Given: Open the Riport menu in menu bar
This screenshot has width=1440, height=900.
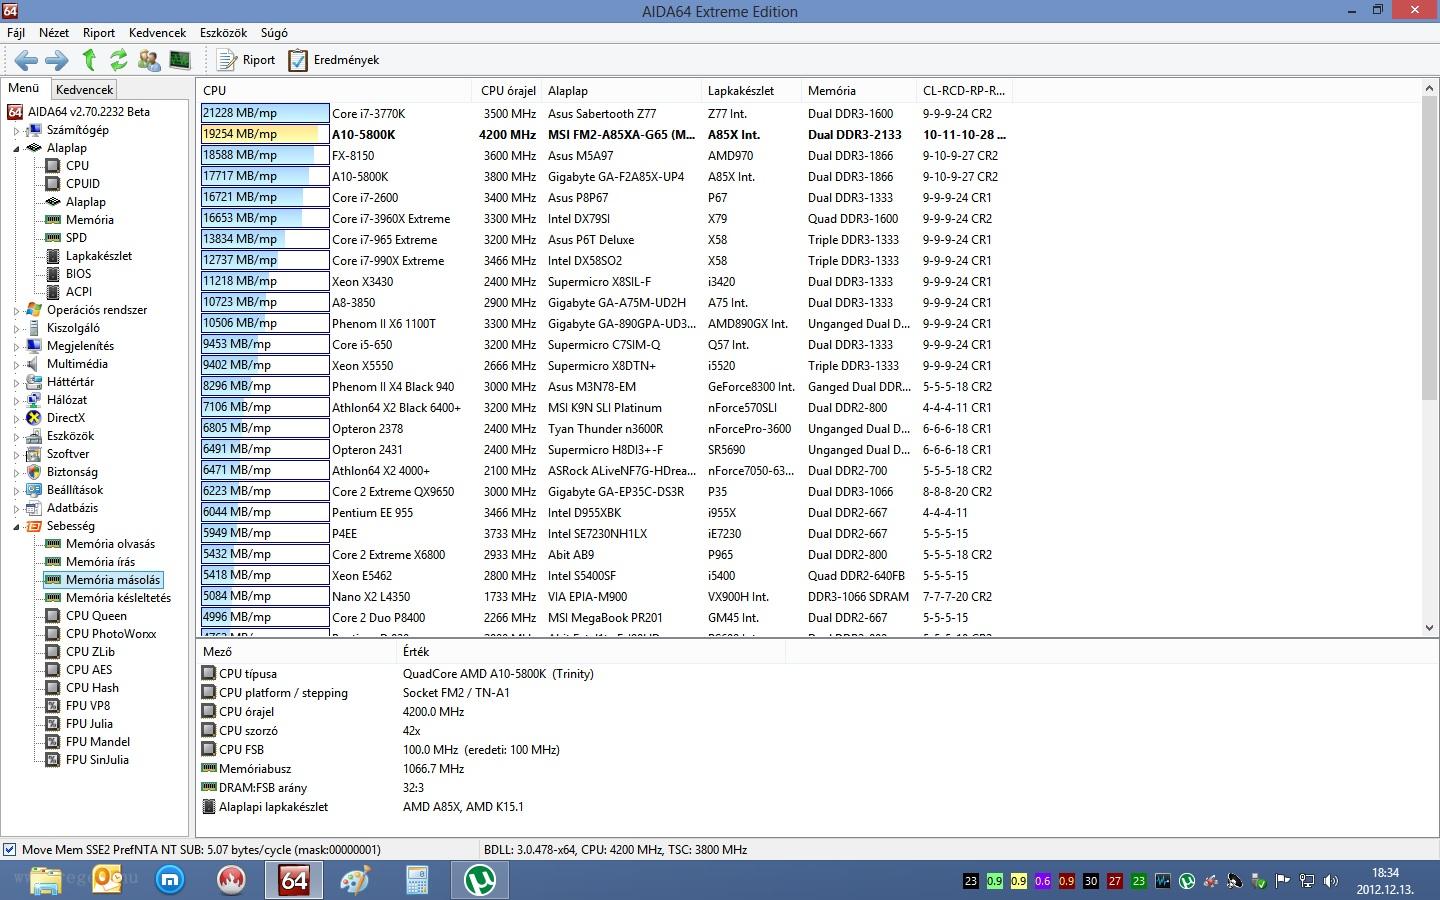Looking at the screenshot, I should (99, 33).
